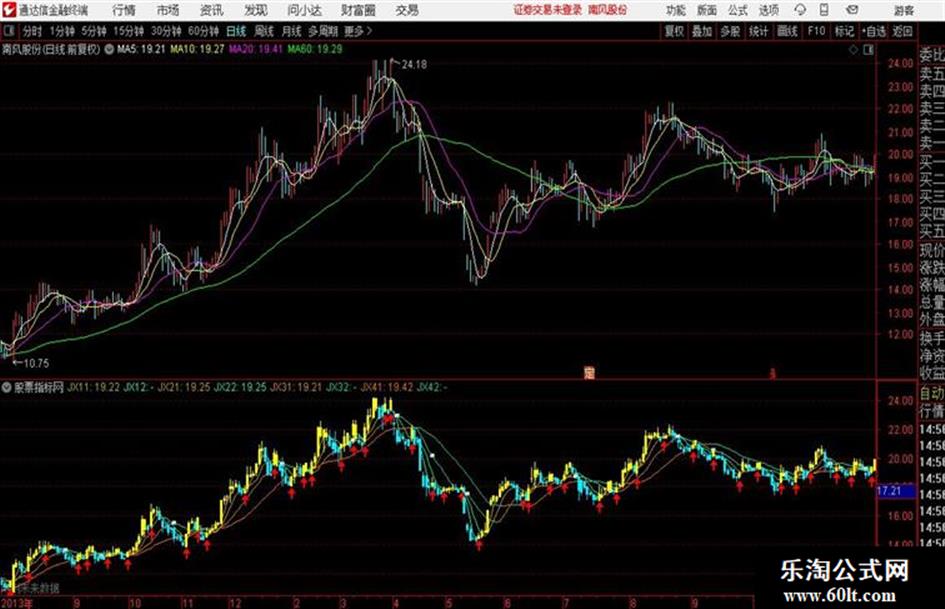Switch to the 15分钟 period

pos(128,31)
